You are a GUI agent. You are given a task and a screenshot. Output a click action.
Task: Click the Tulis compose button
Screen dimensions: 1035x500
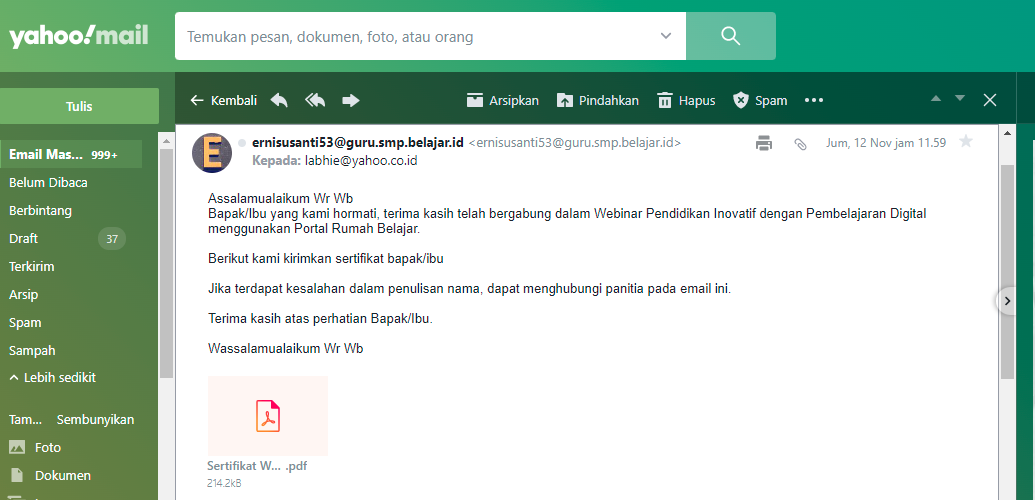click(79, 106)
